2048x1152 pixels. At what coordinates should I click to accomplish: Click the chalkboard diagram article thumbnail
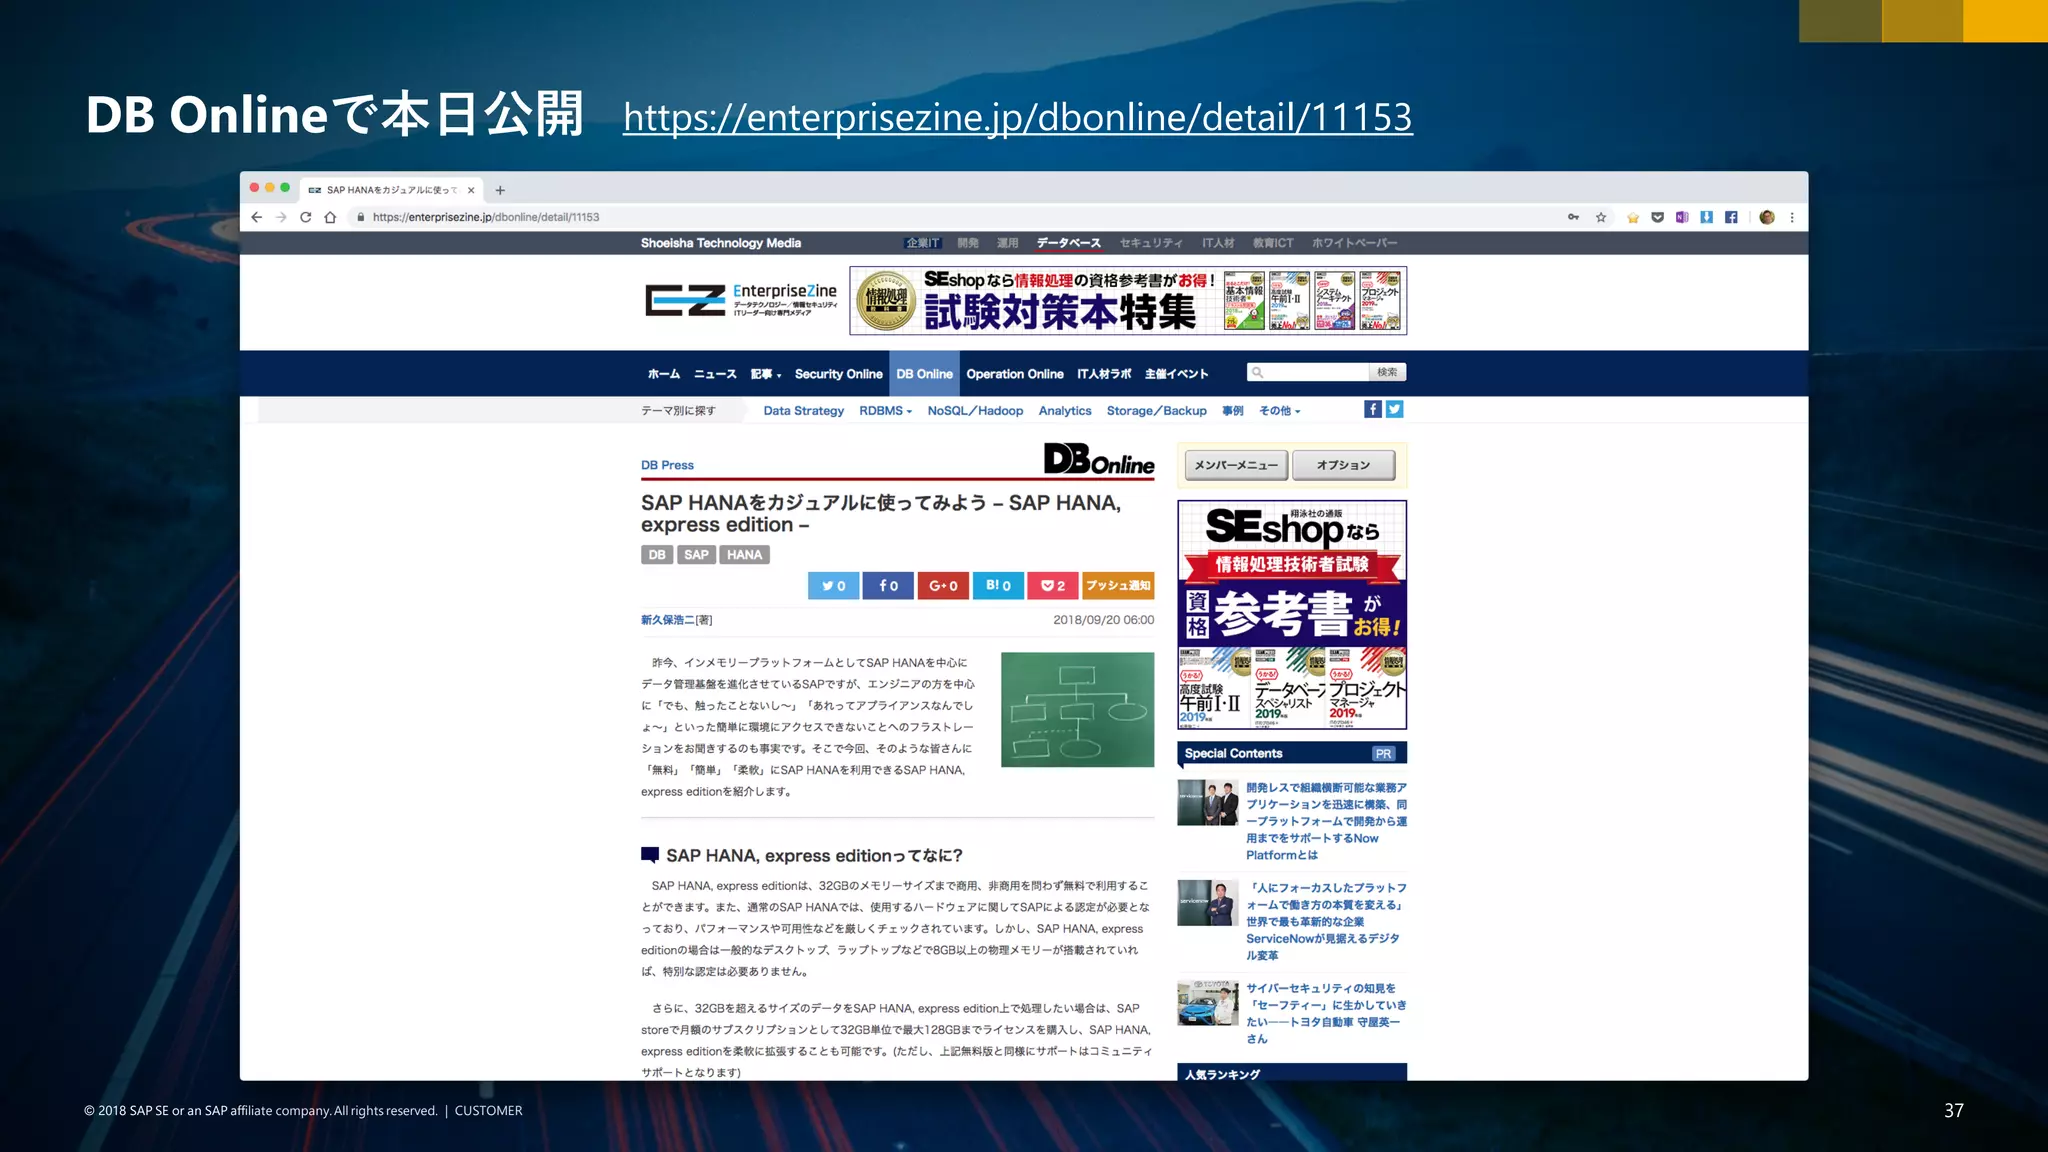click(x=1077, y=710)
